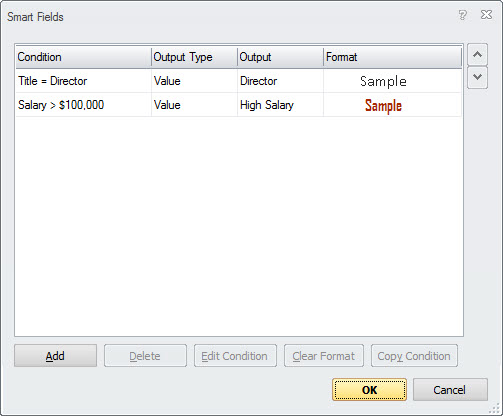The height and width of the screenshot is (416, 503).
Task: Click the Copy Condition button
Action: (x=414, y=356)
